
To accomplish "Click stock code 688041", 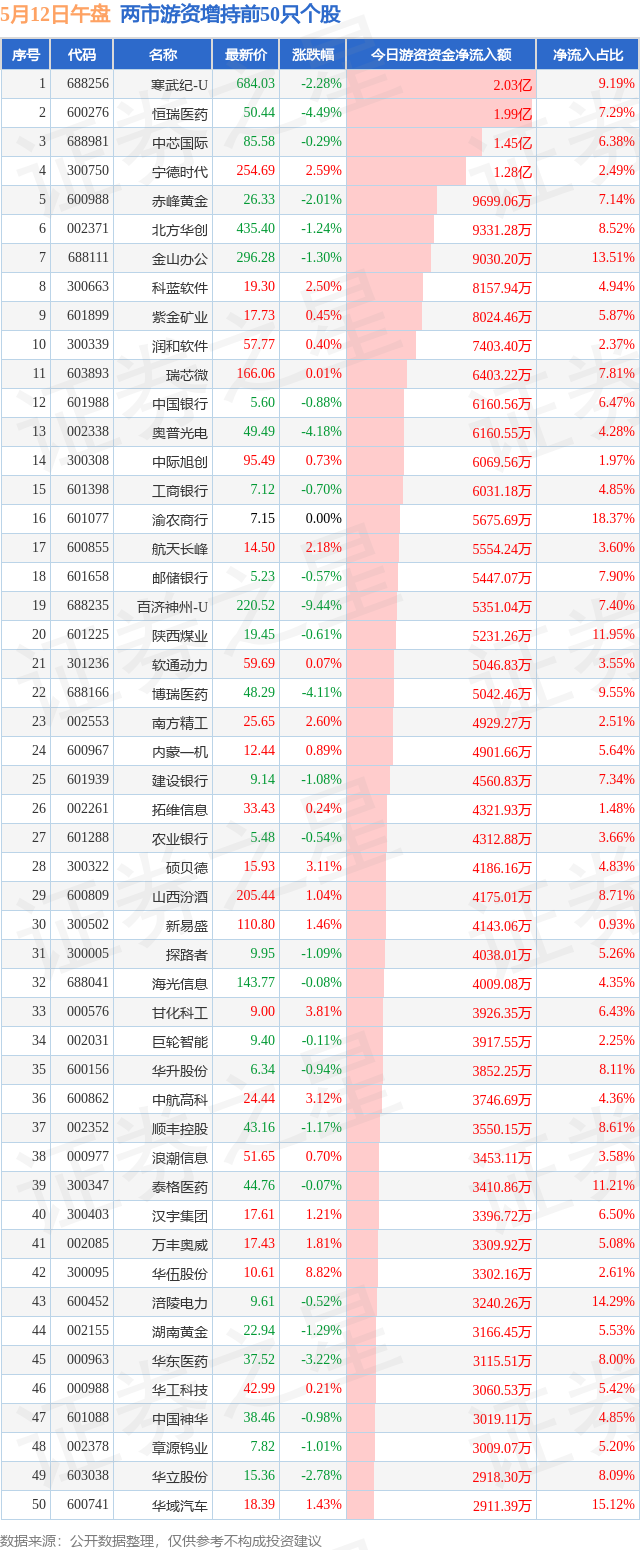I will pos(88,983).
